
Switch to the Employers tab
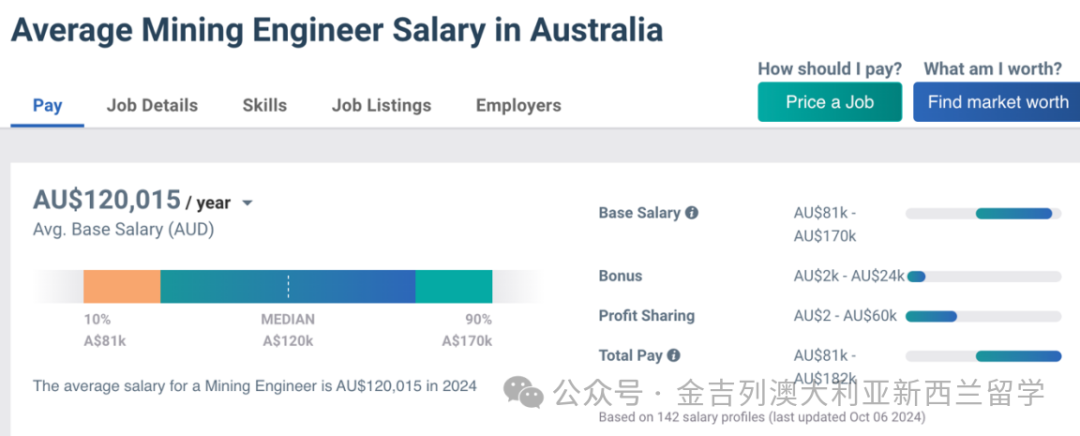pos(519,105)
